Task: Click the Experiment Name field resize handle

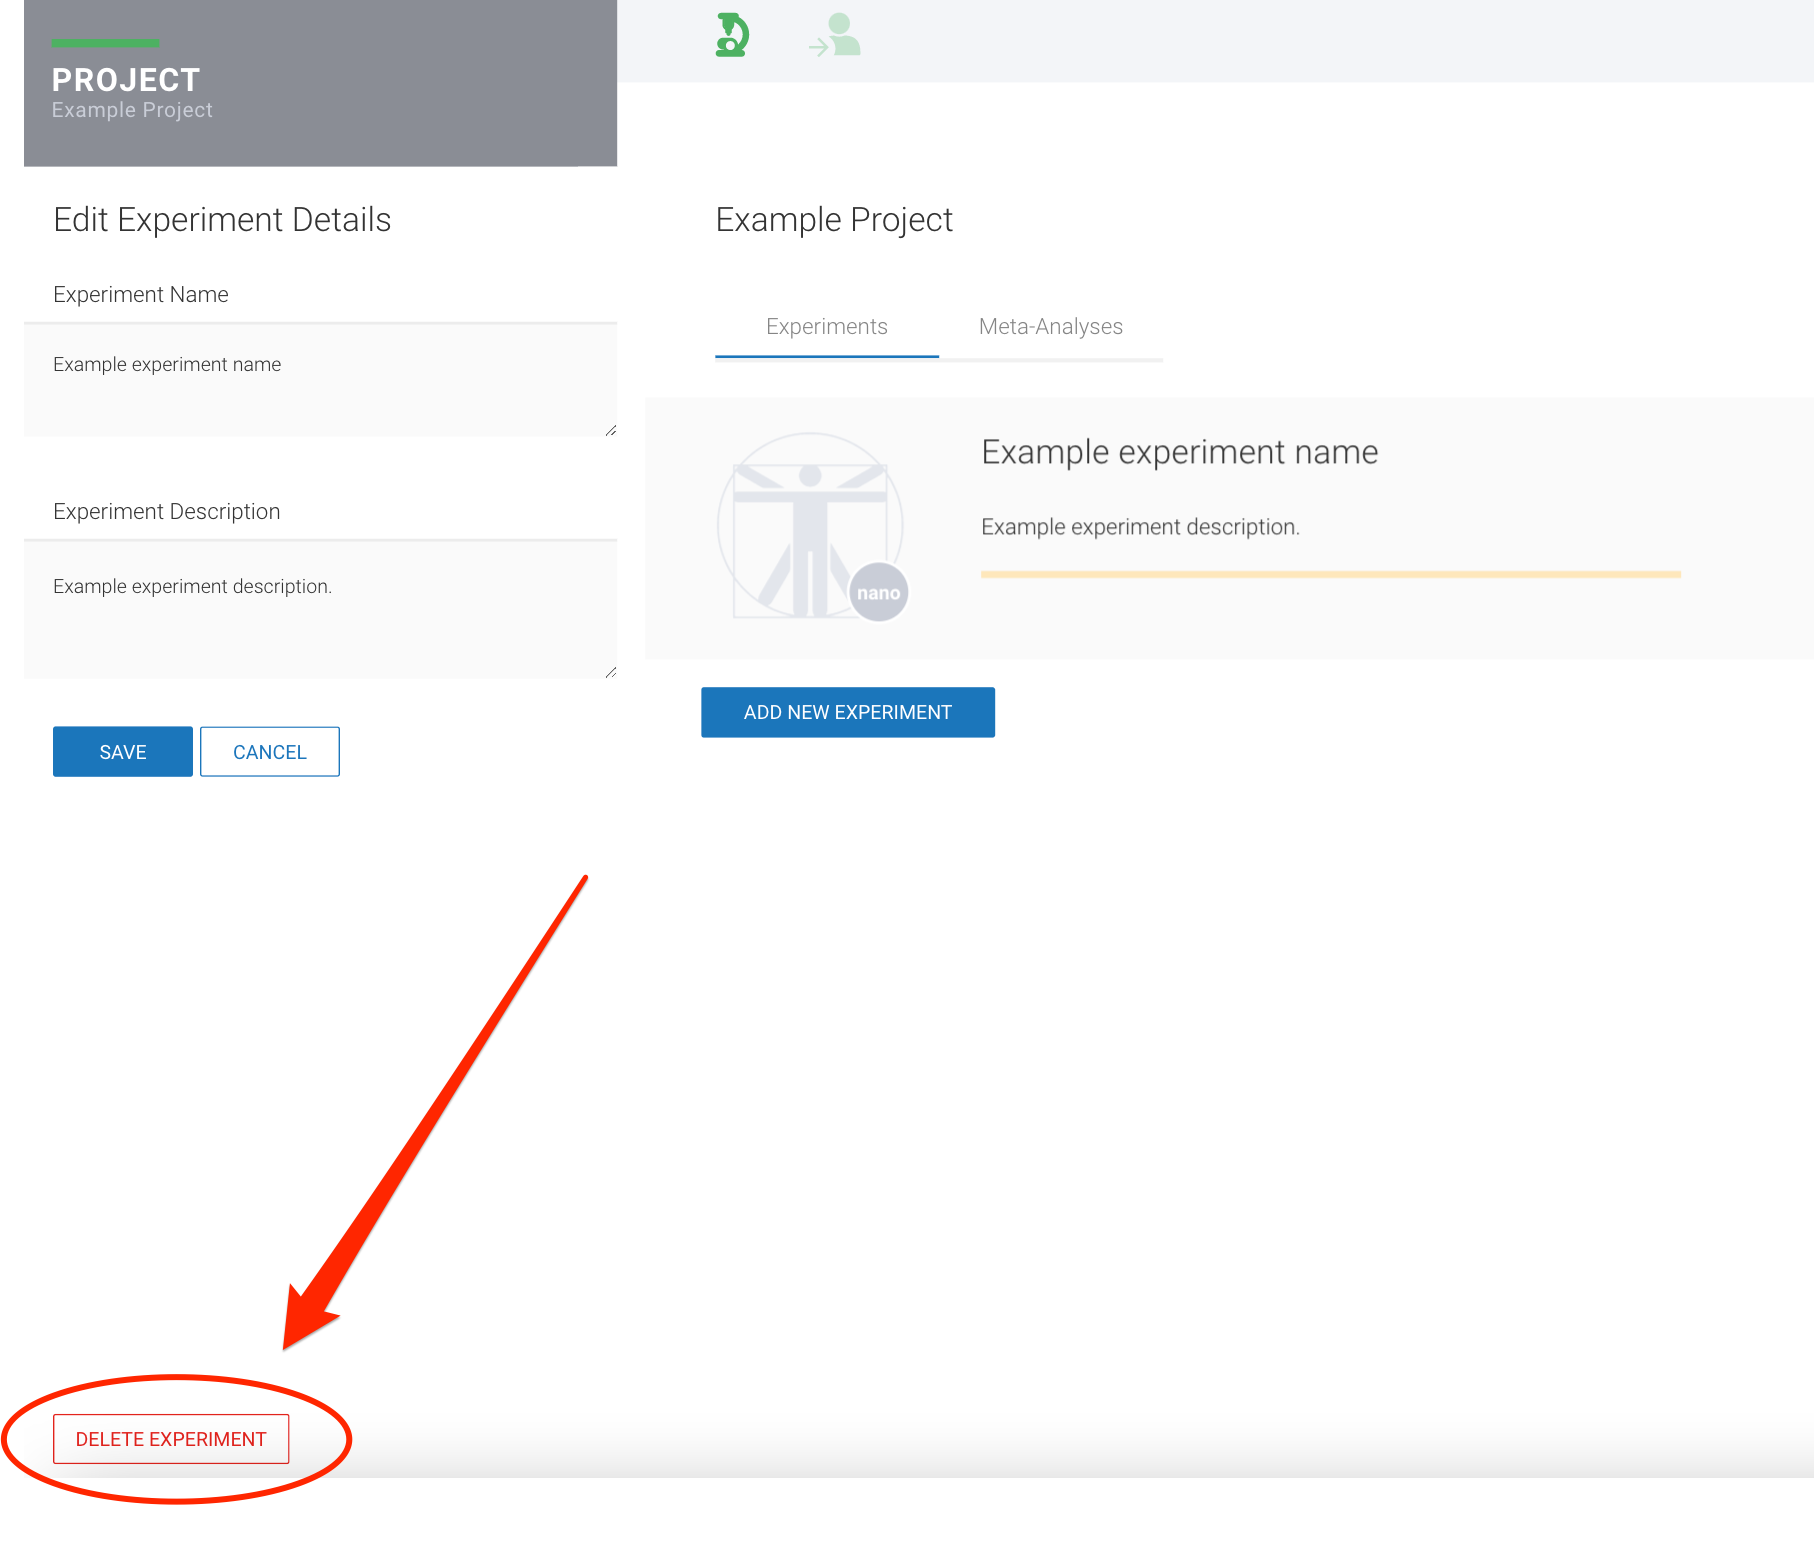Action: [x=610, y=430]
